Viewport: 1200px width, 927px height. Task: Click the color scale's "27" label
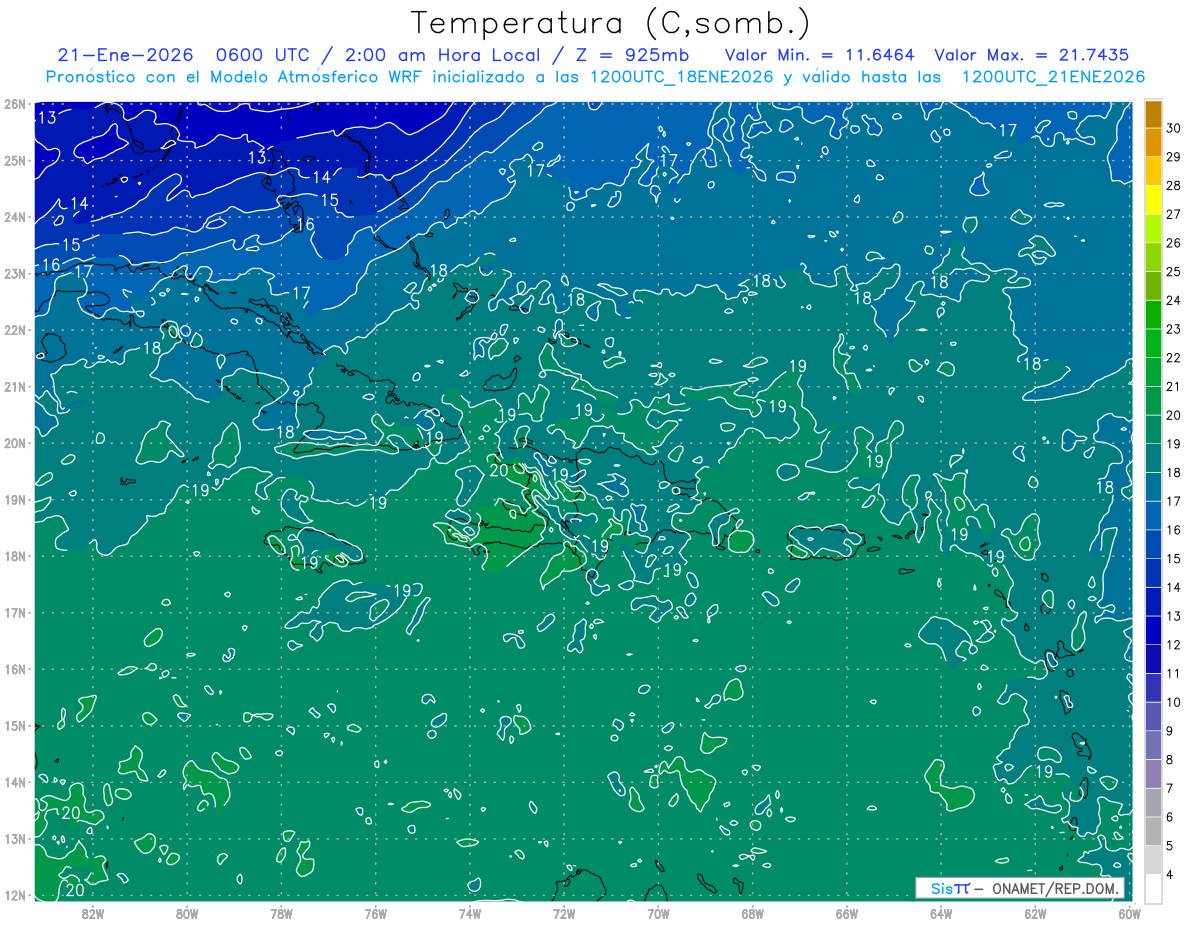[x=1174, y=214]
